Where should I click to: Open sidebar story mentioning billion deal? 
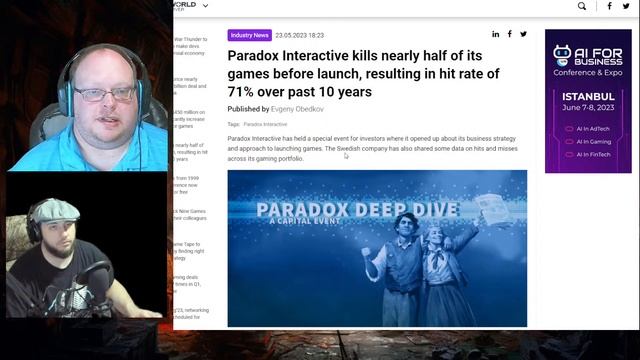(x=190, y=86)
